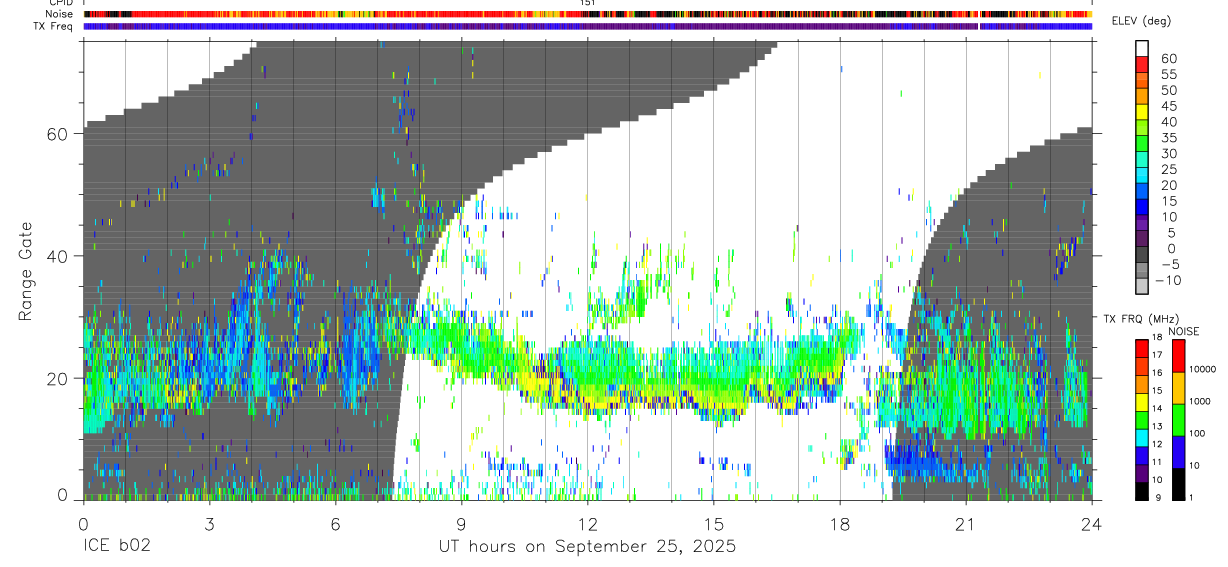This screenshot has width=1228, height=567.
Task: Click the Range Gate axis tick label '60'
Action: 58,134
